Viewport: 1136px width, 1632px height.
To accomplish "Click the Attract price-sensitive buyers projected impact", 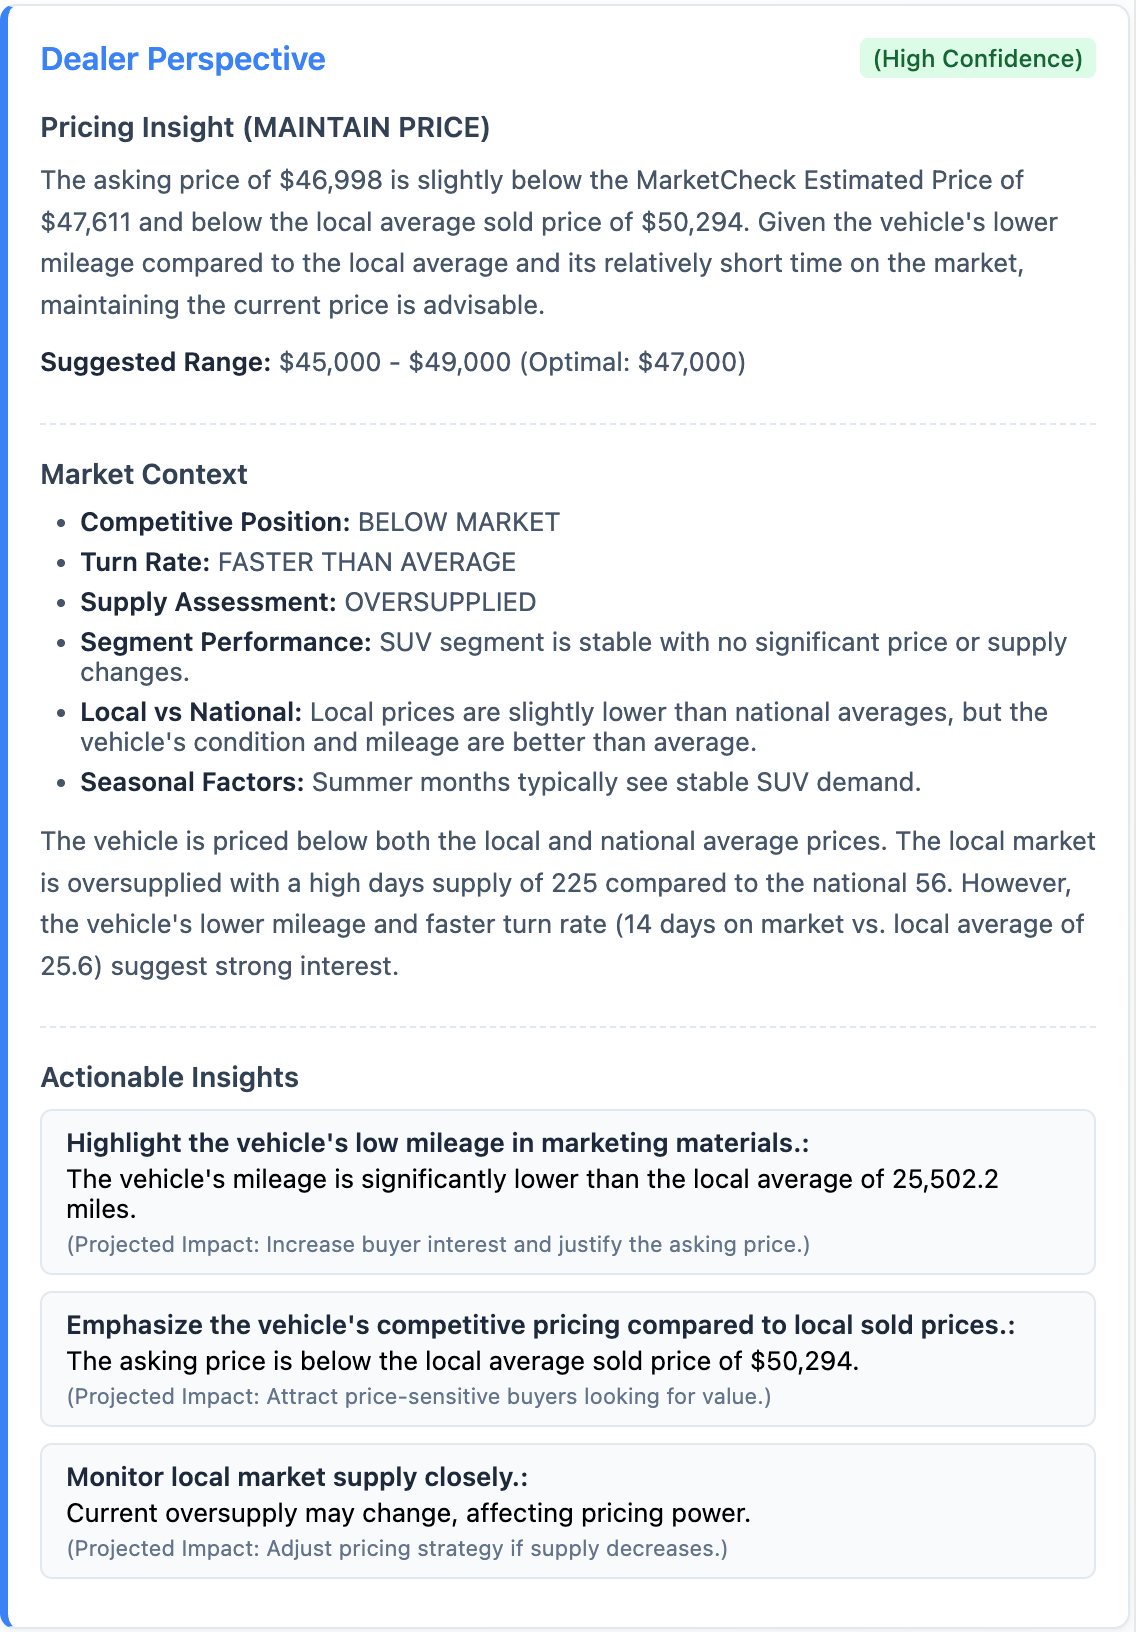I will pyautogui.click(x=419, y=1397).
